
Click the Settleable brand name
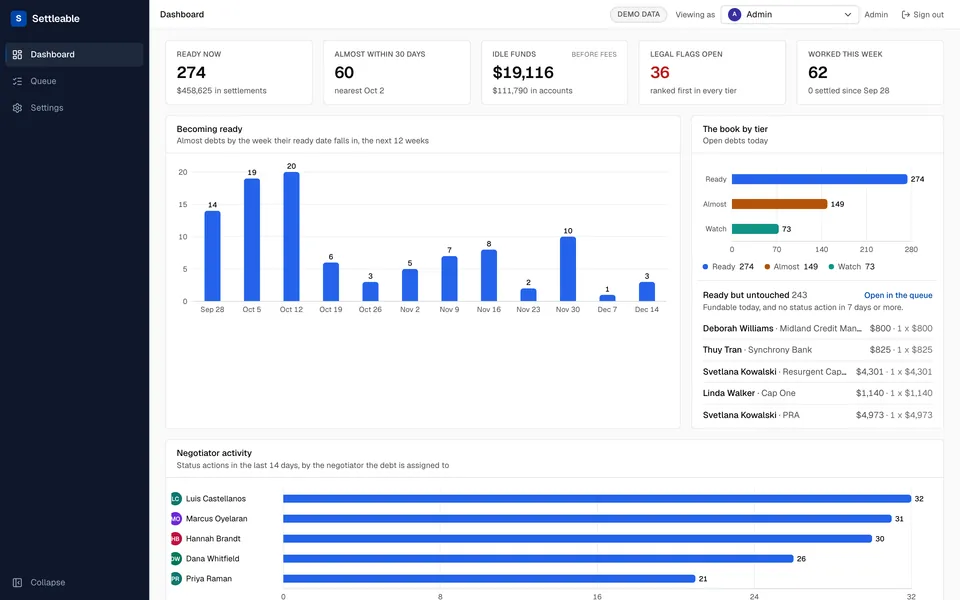click(56, 18)
